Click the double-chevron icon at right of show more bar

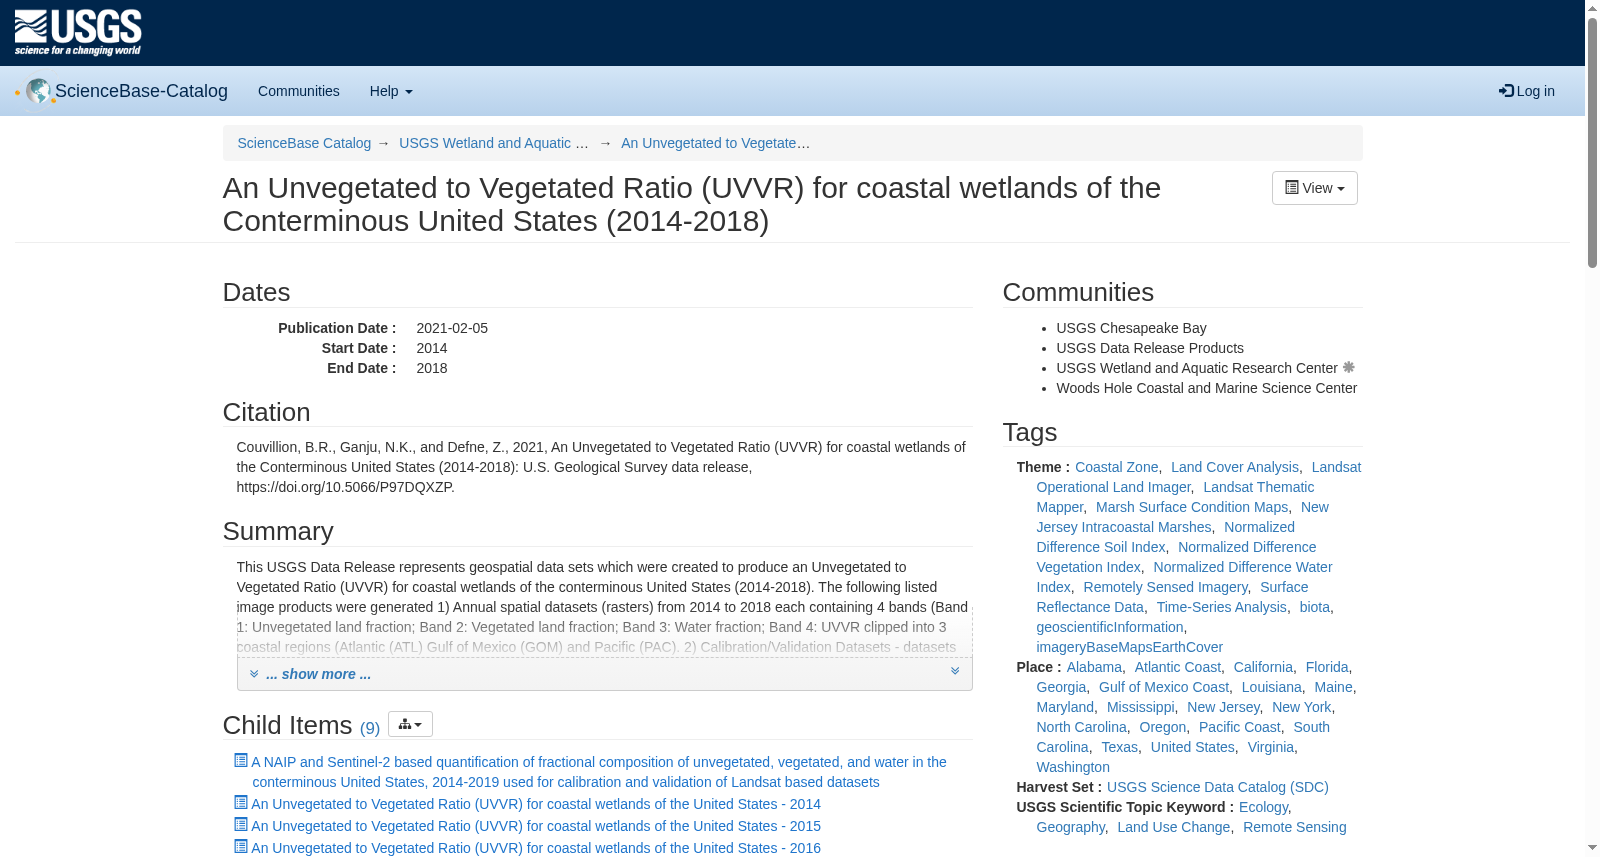tap(955, 671)
